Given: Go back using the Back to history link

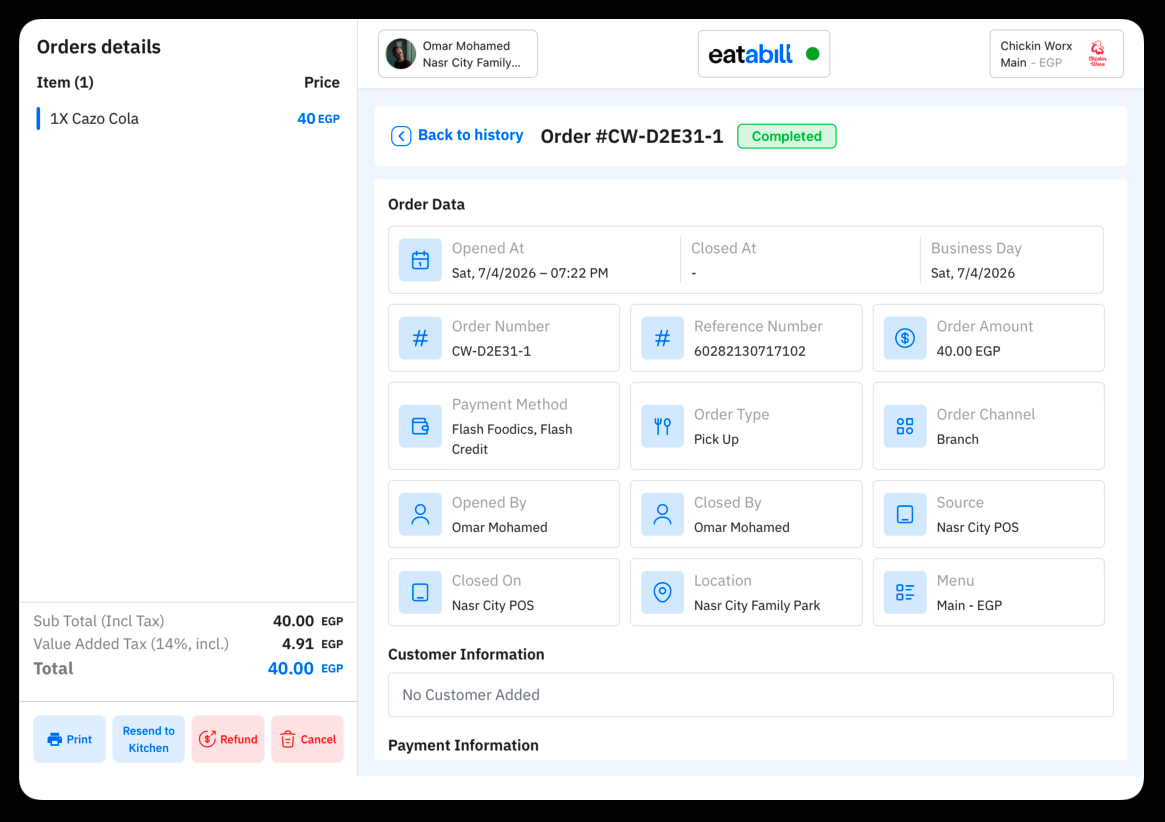Looking at the screenshot, I should coord(457,135).
